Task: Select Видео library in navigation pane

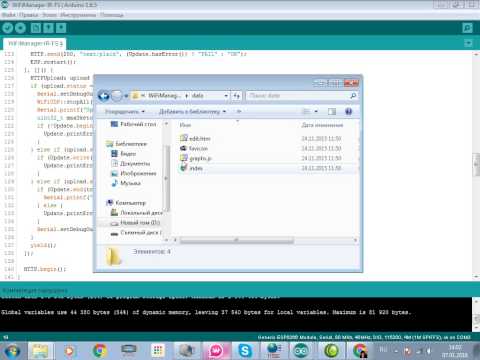Action: click(x=123, y=154)
